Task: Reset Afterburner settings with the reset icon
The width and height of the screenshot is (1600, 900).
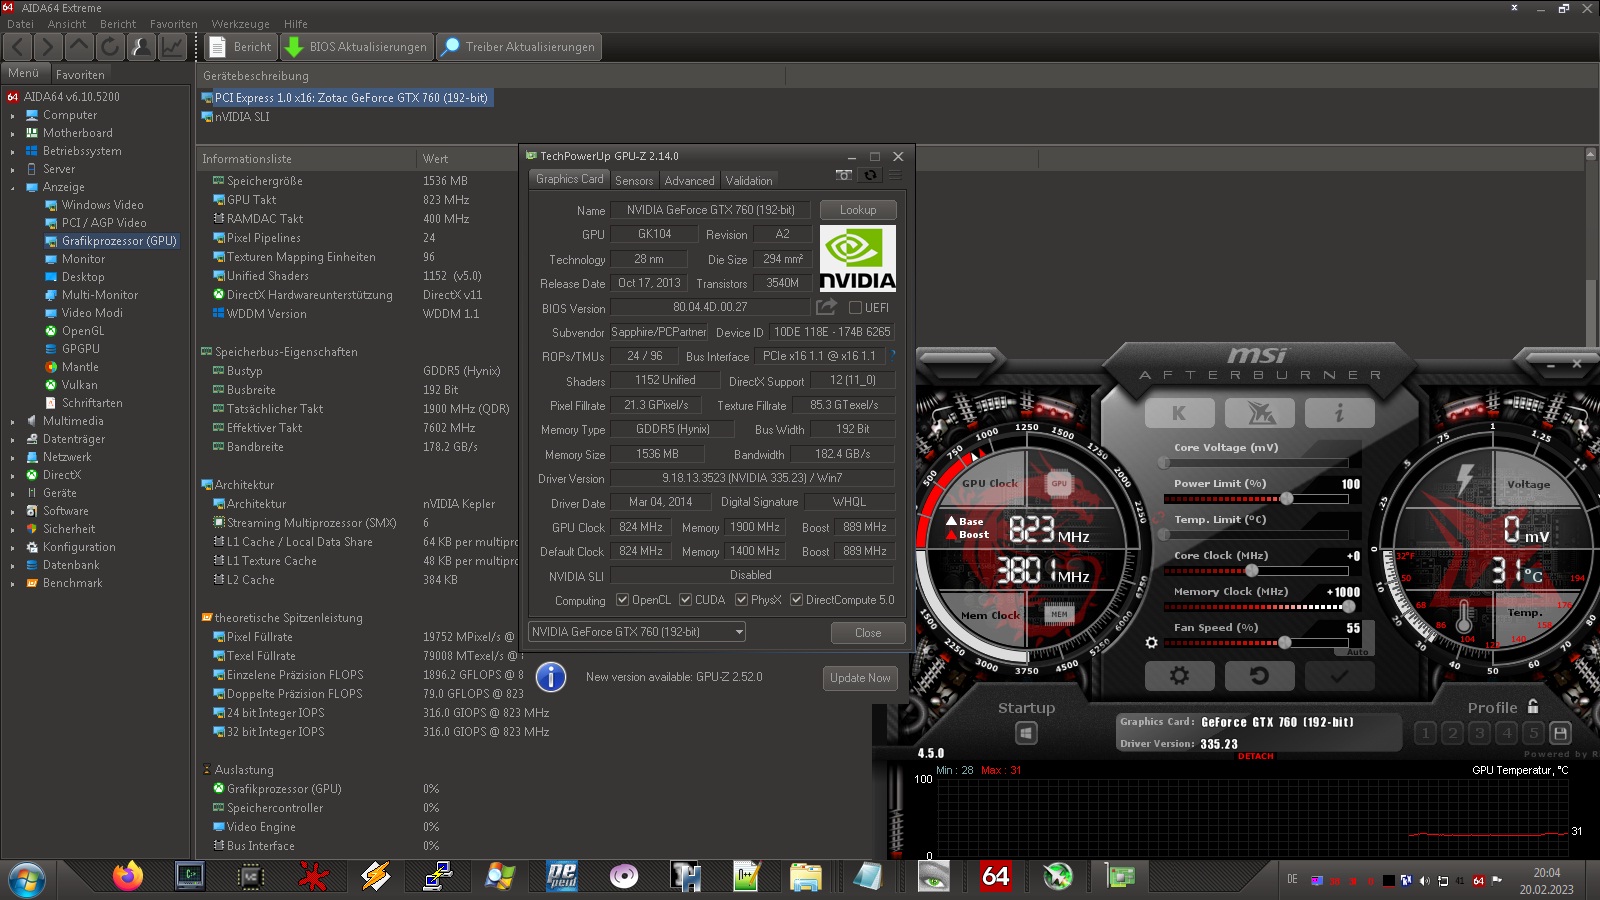Action: coord(1259,676)
